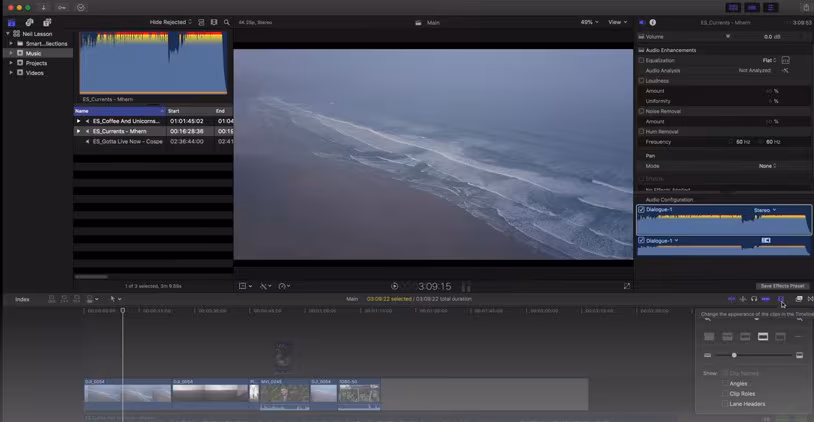
Task: Open the select tool dropdown in timeline
Action: [115, 299]
